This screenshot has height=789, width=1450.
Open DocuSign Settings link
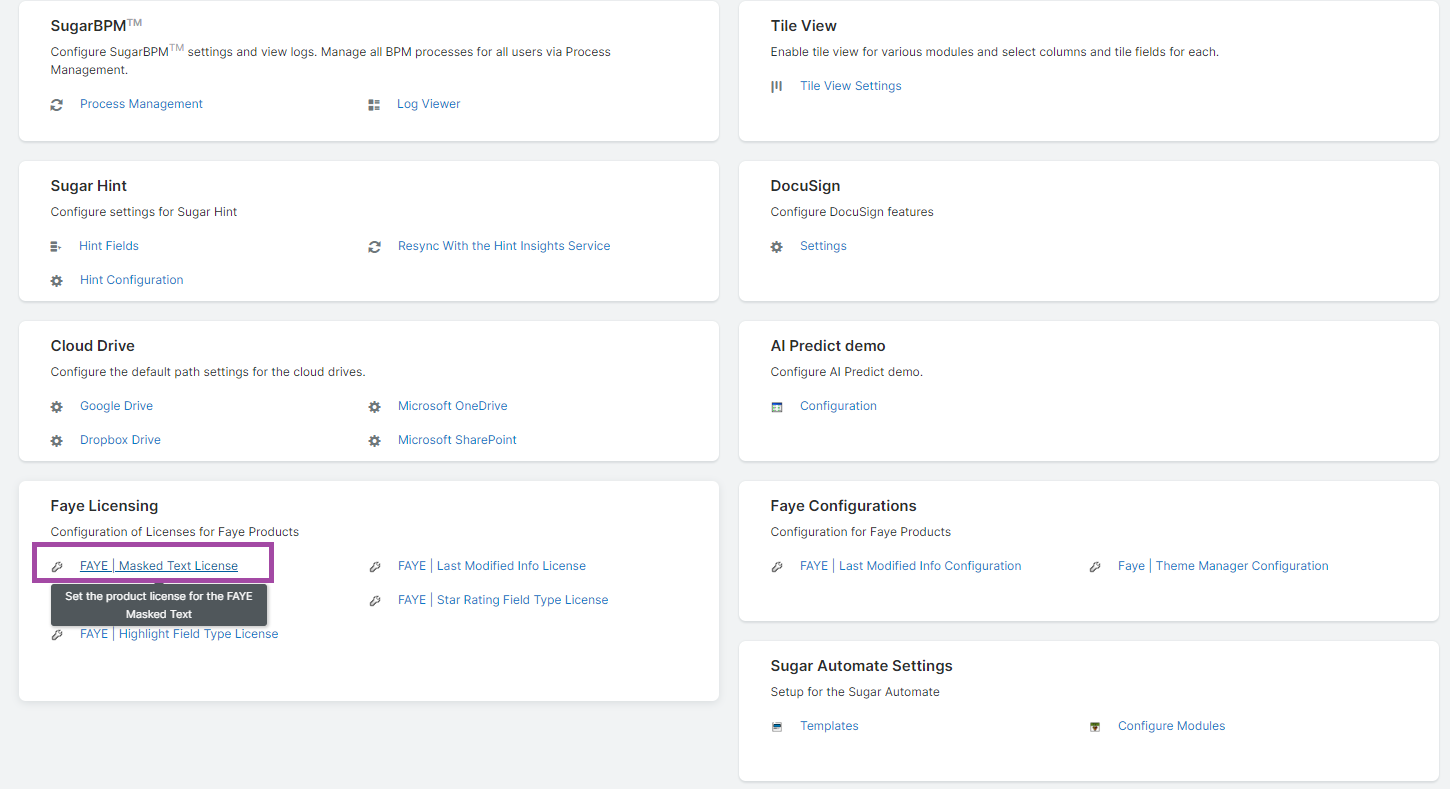823,246
